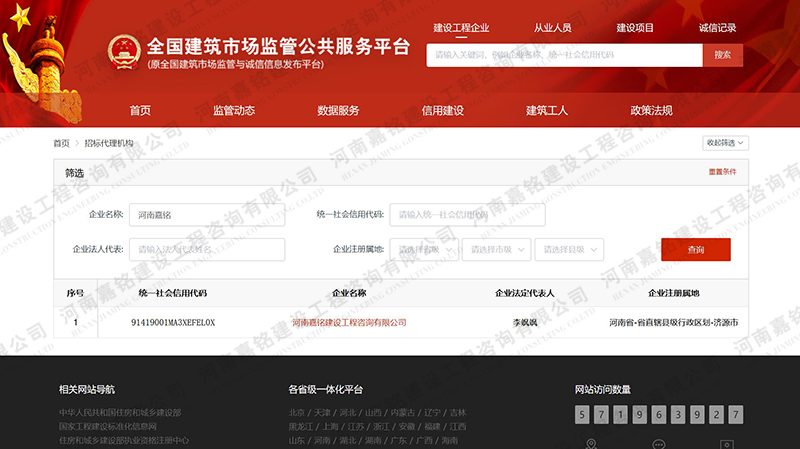
Task: Open the city 请选择市级 dropdown
Action: click(496, 250)
